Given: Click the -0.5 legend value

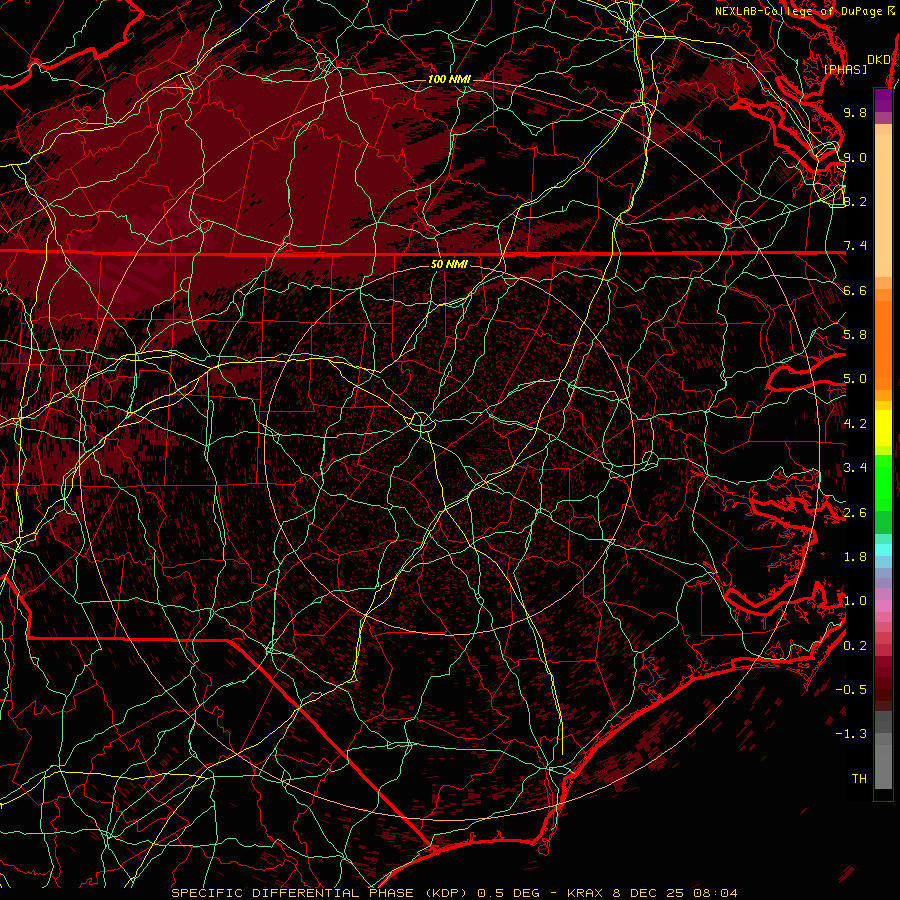Looking at the screenshot, I should tap(851, 690).
